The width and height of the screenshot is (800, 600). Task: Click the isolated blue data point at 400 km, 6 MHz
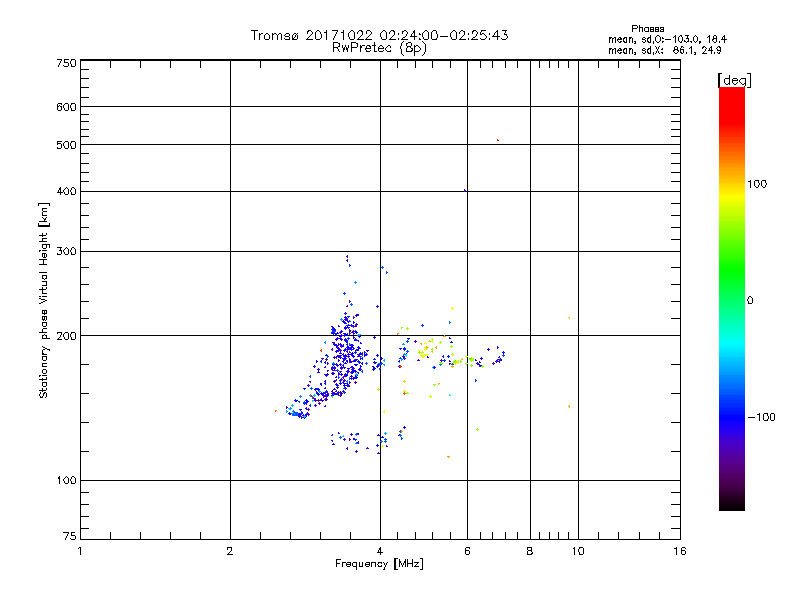click(465, 190)
